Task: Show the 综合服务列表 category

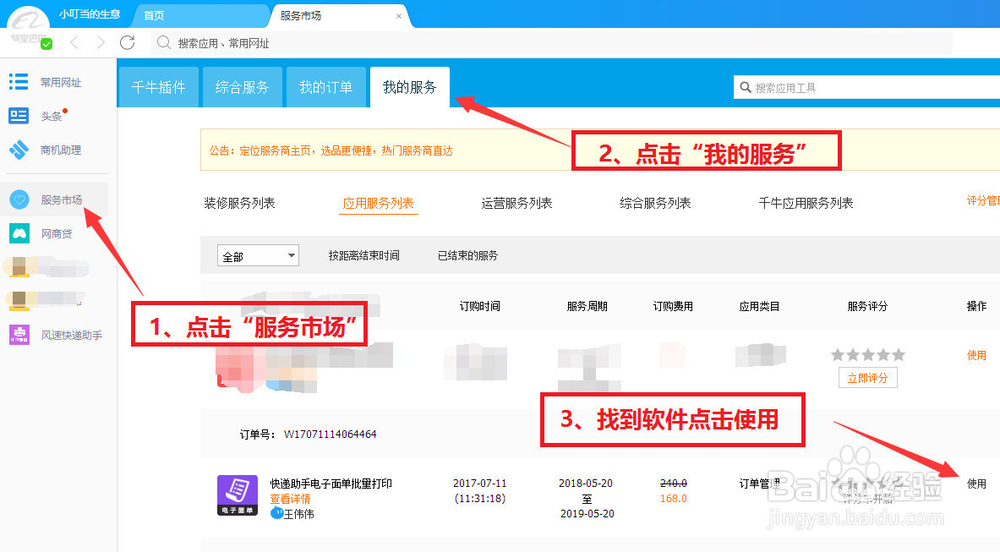Action: pyautogui.click(x=655, y=203)
